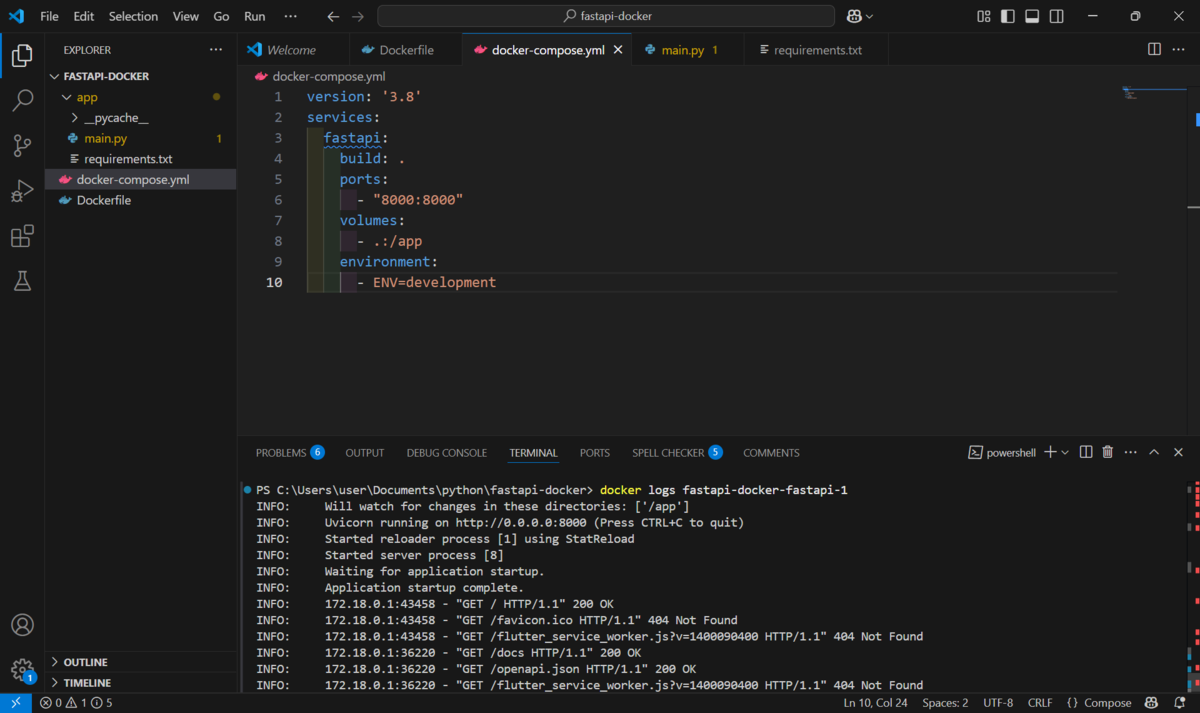1200x713 pixels.
Task: Toggle the secondary side bar
Action: [1057, 16]
